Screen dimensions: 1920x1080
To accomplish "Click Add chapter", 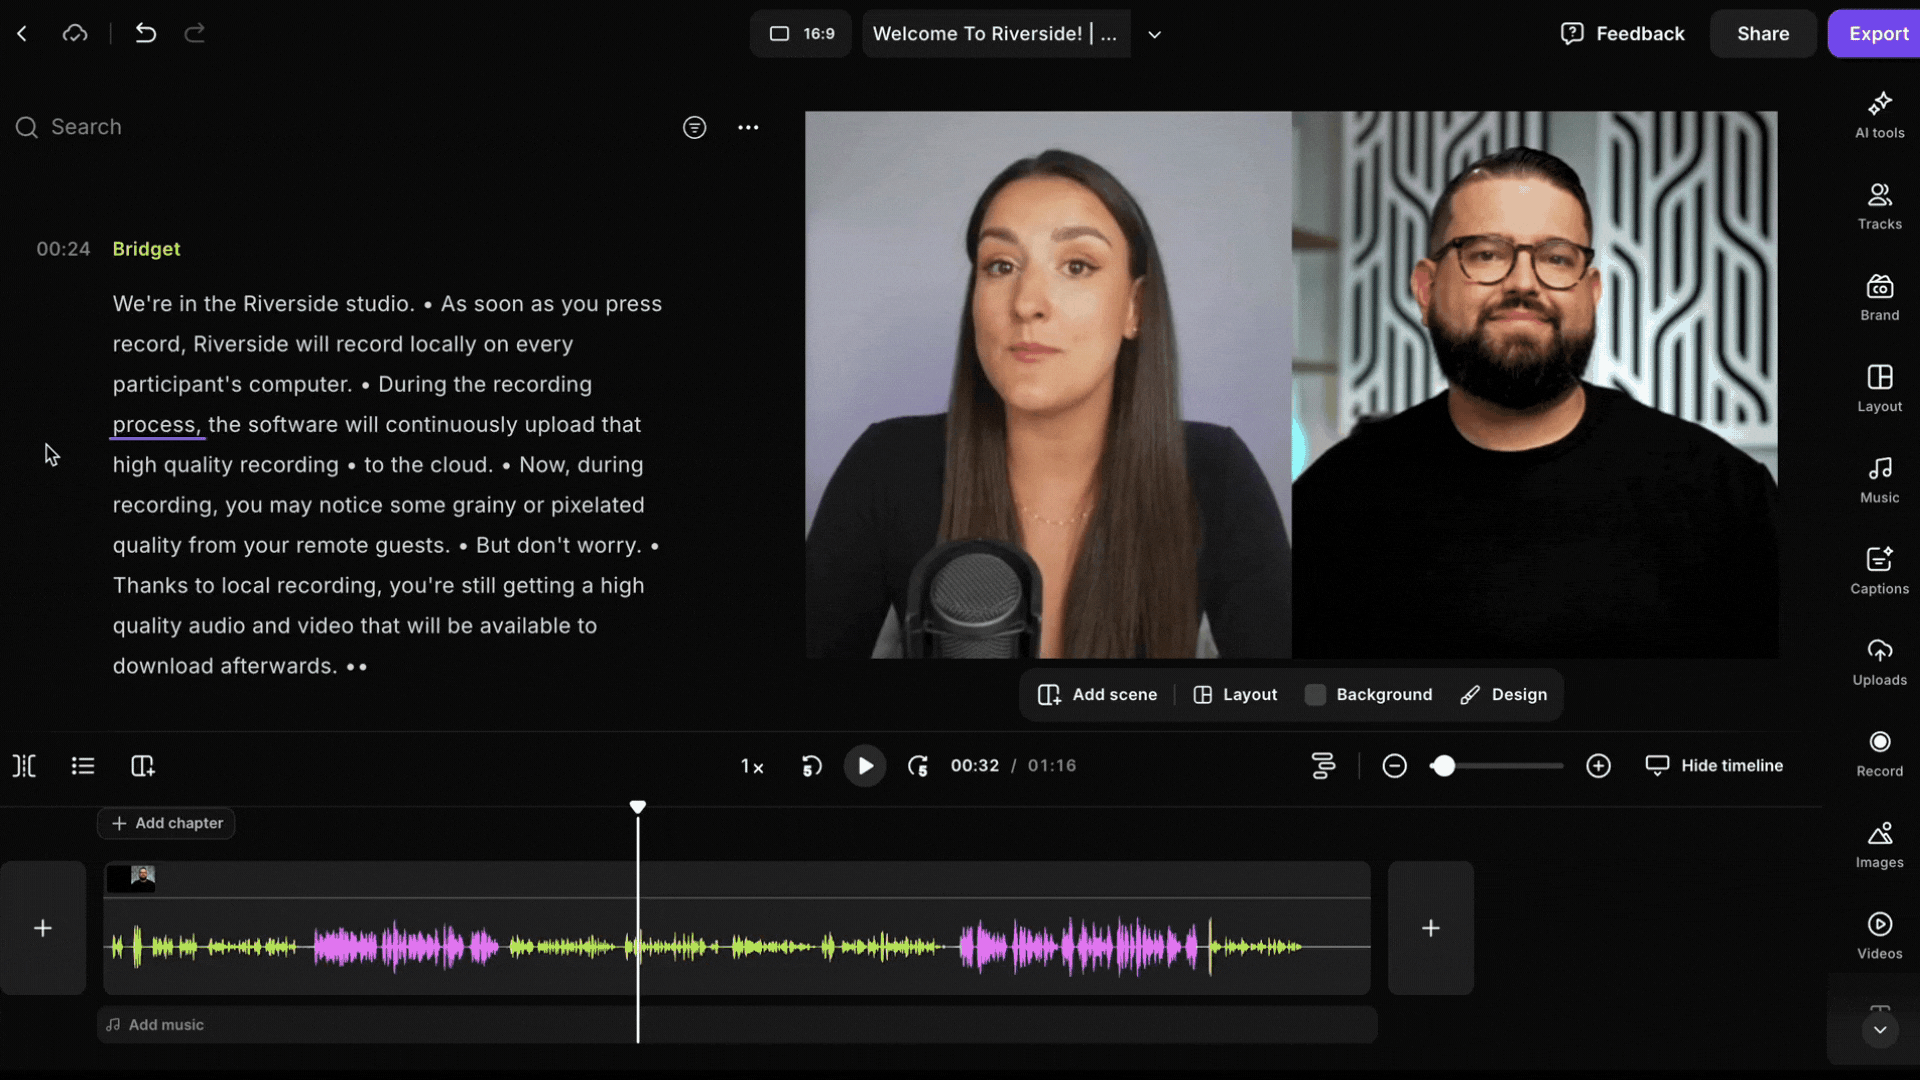I will 167,823.
